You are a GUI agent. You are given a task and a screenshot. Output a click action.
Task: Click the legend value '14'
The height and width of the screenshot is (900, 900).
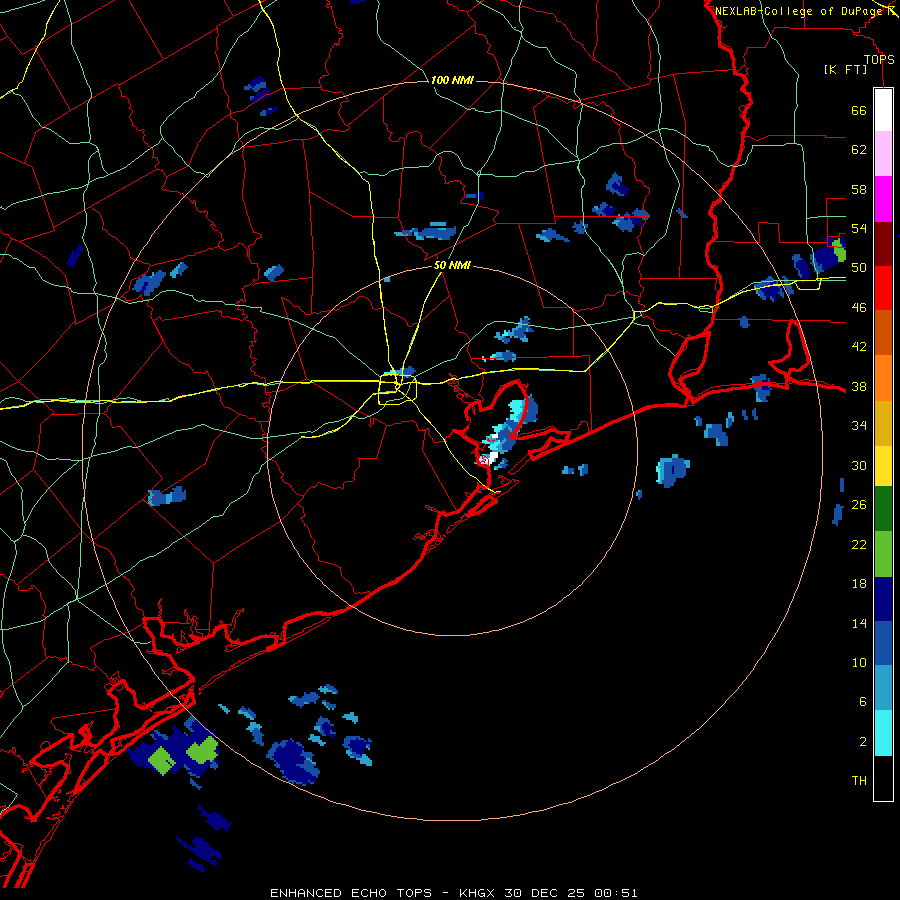(859, 623)
